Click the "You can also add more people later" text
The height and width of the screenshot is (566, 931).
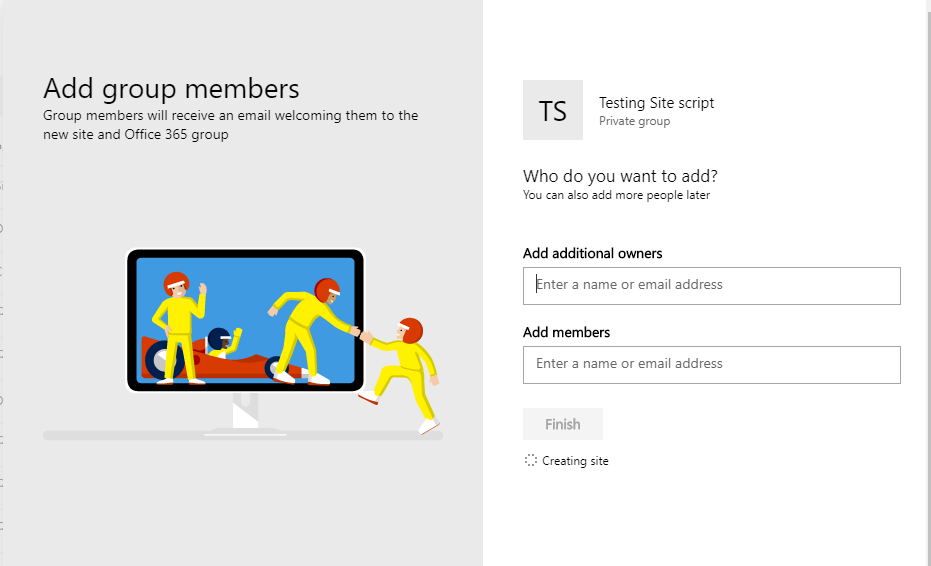[616, 195]
